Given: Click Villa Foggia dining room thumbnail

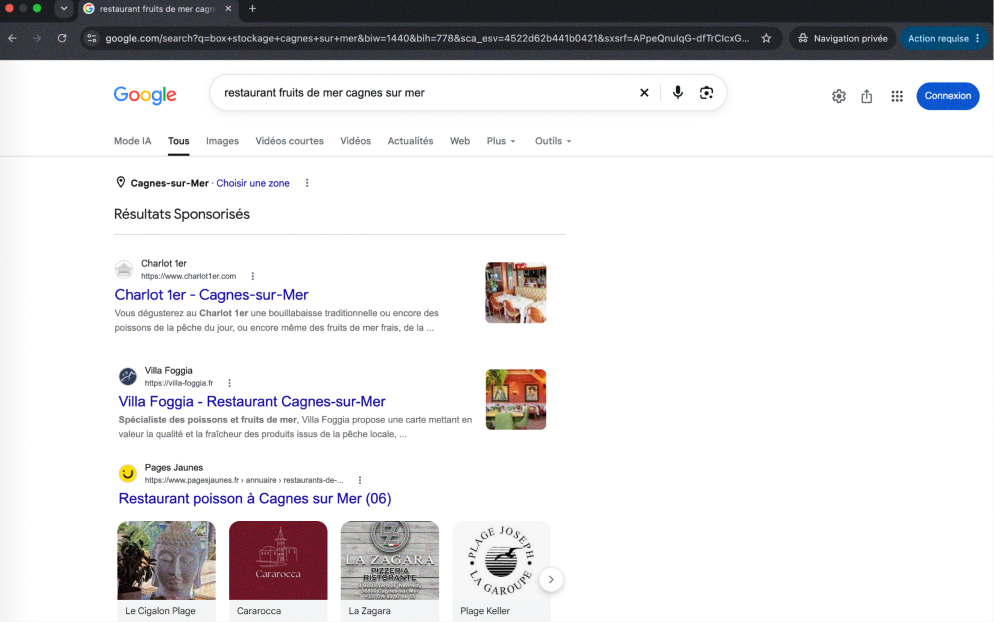Looking at the screenshot, I should coord(516,399).
